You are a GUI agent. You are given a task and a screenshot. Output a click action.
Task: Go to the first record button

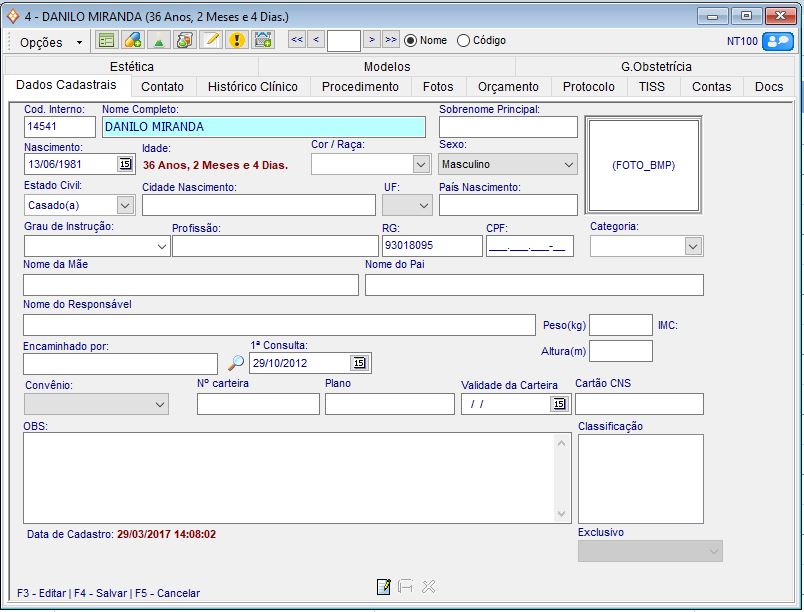click(297, 40)
